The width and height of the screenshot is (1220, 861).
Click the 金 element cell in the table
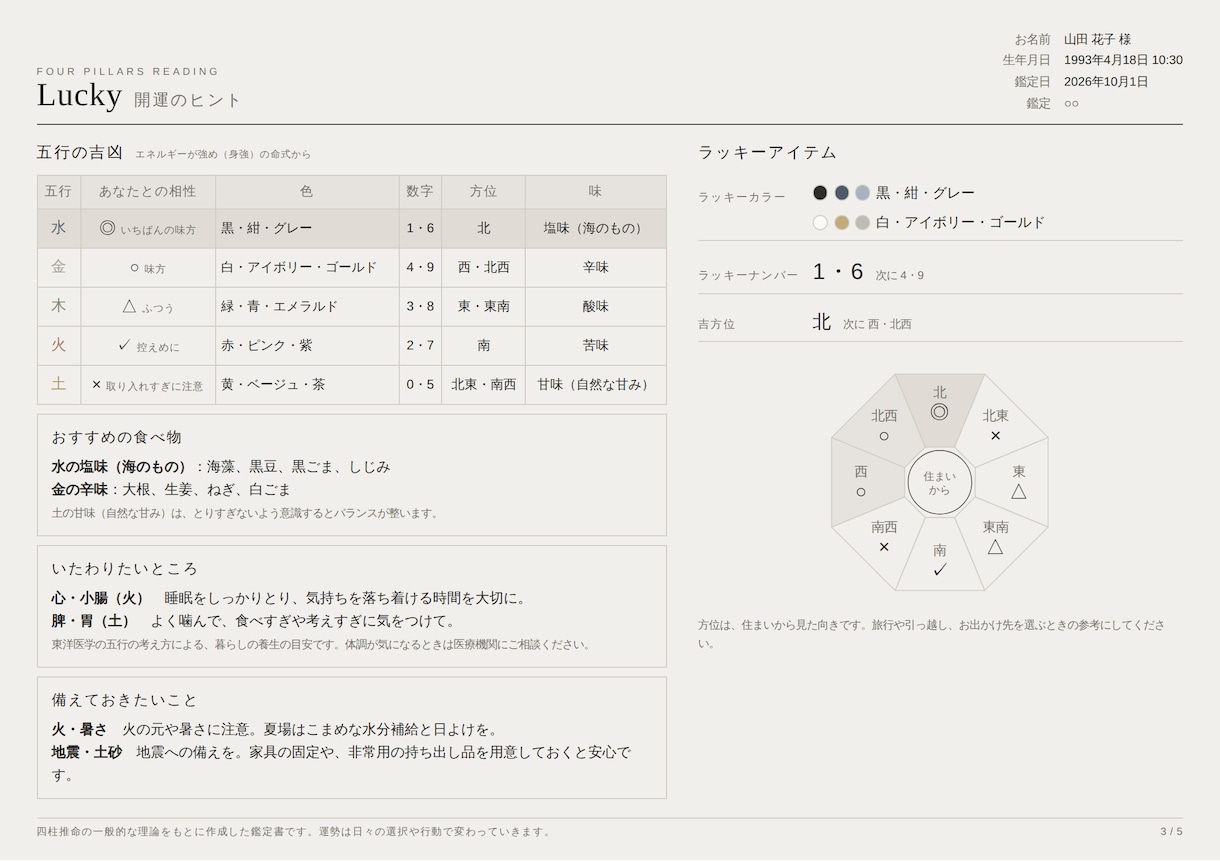coord(59,267)
